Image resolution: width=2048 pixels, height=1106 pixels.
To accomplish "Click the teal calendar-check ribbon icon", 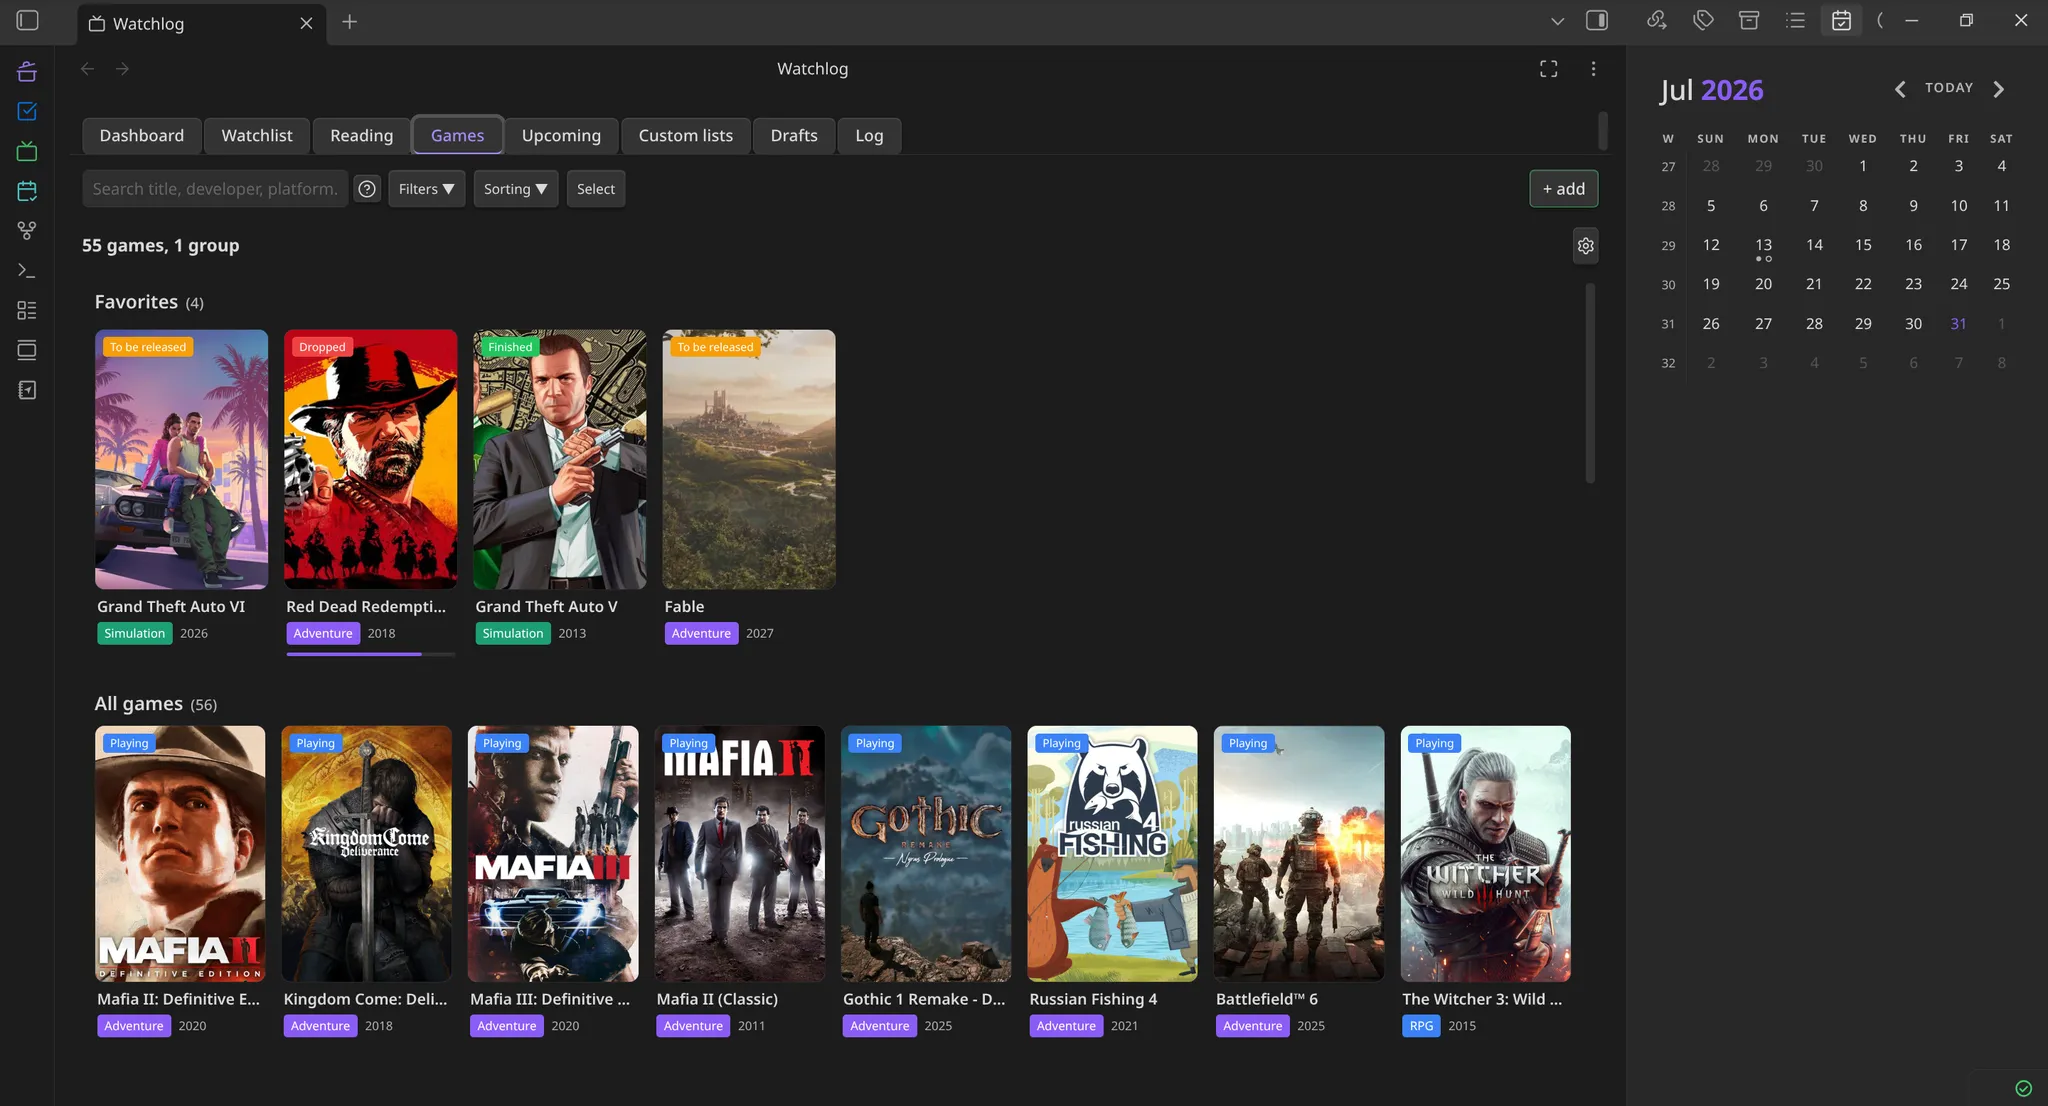I will click(x=27, y=191).
